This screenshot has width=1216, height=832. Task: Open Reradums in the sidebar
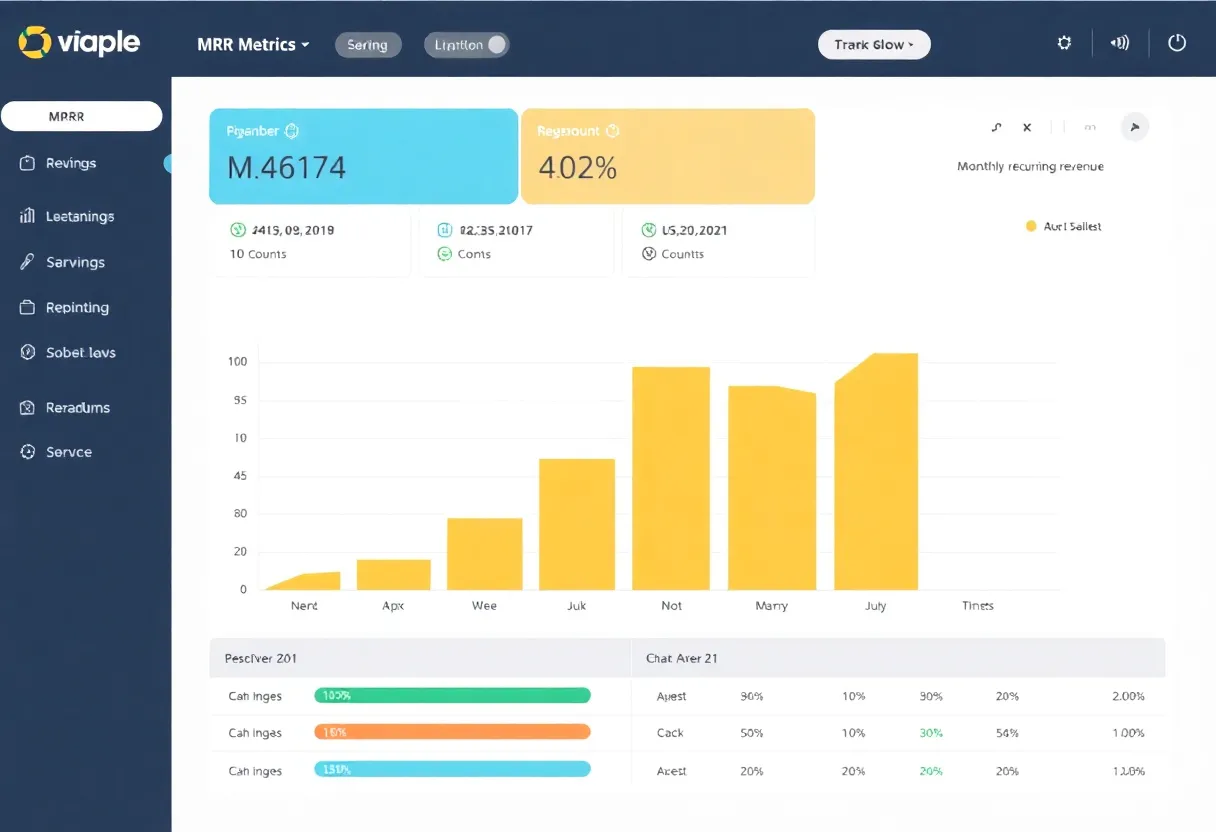[x=78, y=407]
